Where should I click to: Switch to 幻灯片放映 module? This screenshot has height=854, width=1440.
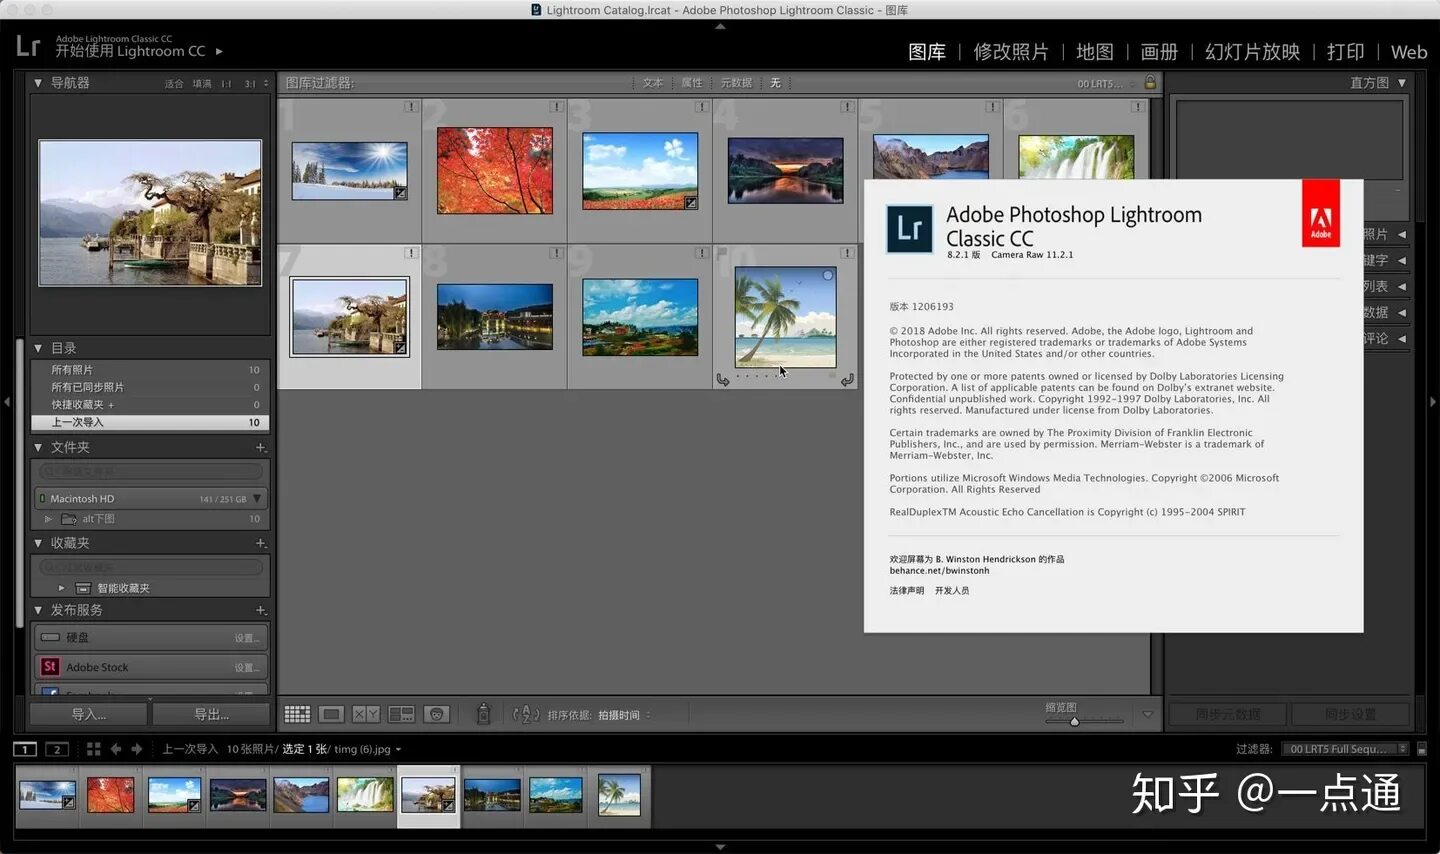(1252, 52)
